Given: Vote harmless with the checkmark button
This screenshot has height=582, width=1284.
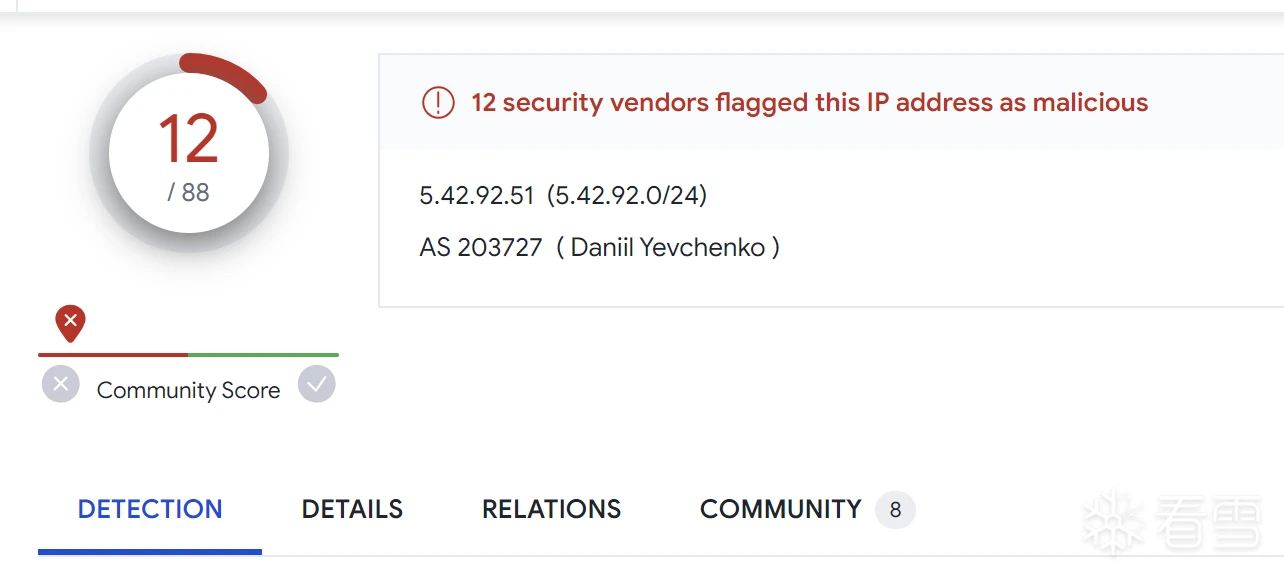Looking at the screenshot, I should pos(317,384).
